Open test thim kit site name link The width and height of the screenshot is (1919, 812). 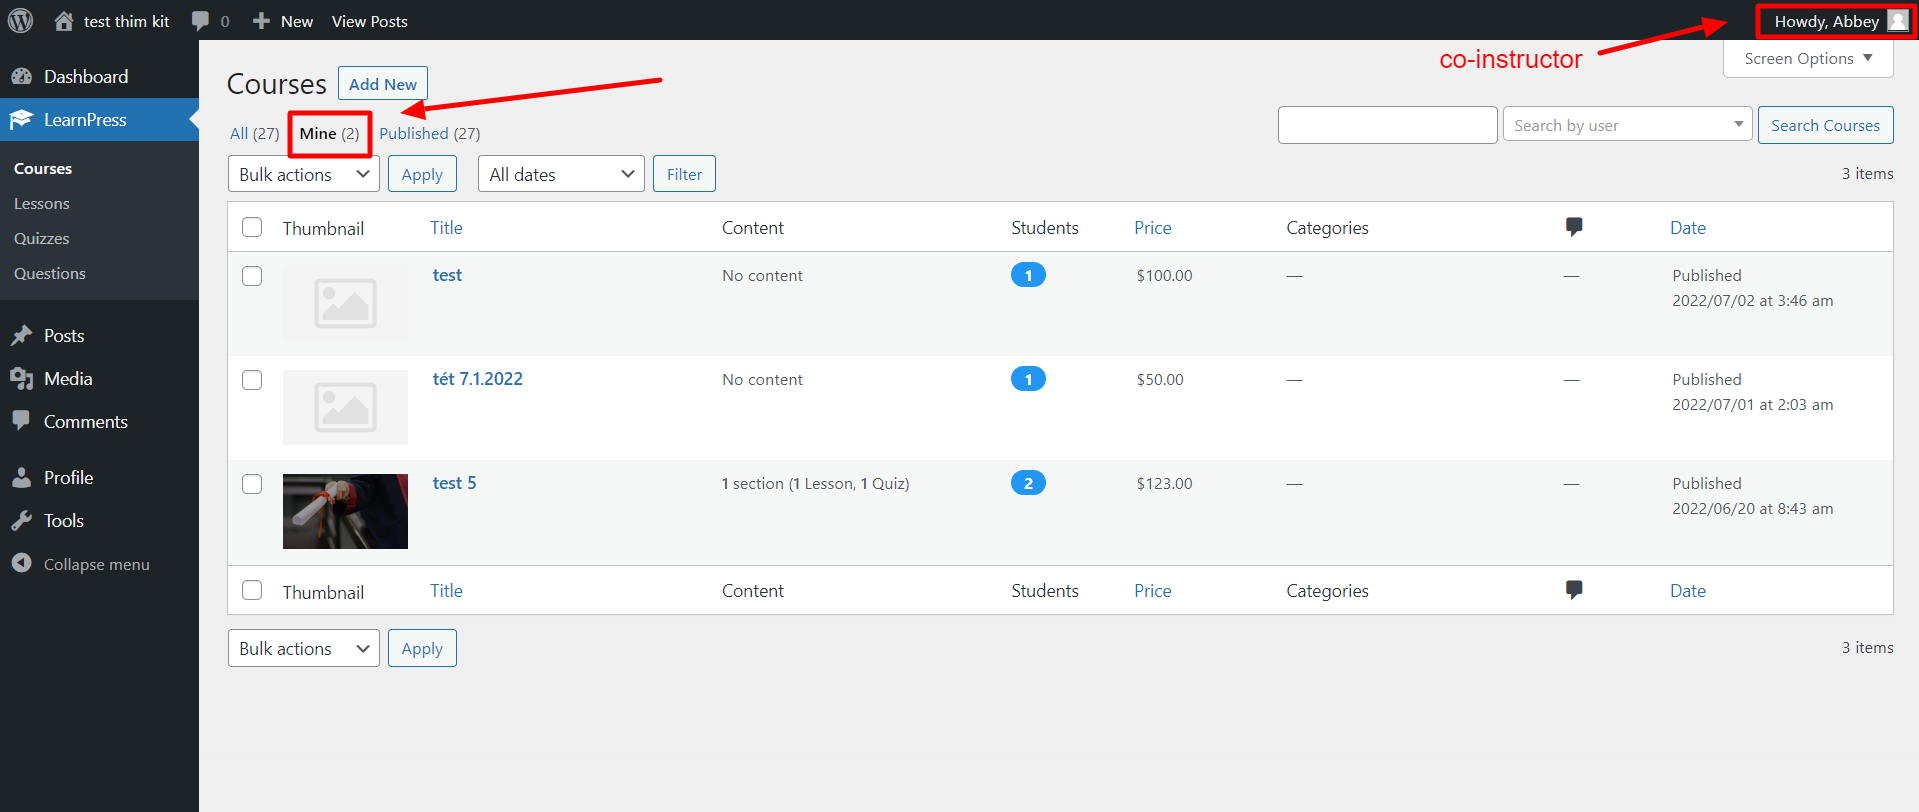[126, 21]
